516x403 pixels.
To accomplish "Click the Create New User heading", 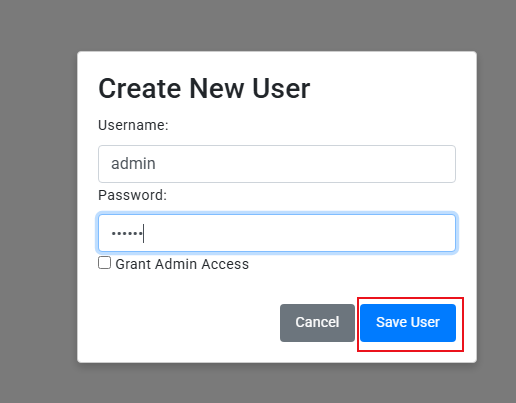I will [x=204, y=89].
